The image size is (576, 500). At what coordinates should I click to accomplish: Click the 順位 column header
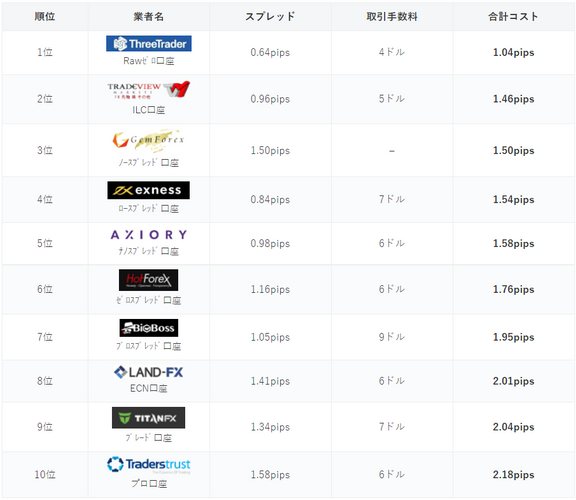pos(45,17)
